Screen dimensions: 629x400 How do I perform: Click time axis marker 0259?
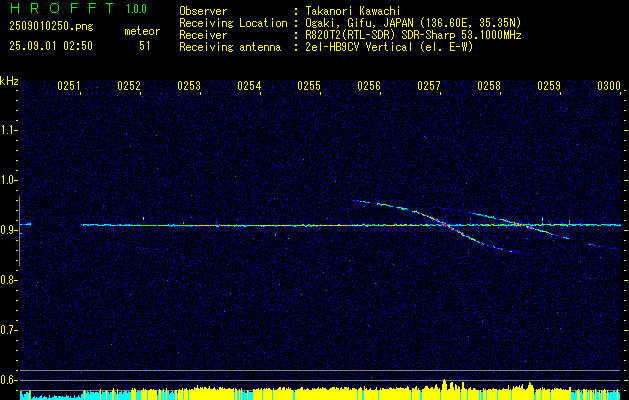549,86
